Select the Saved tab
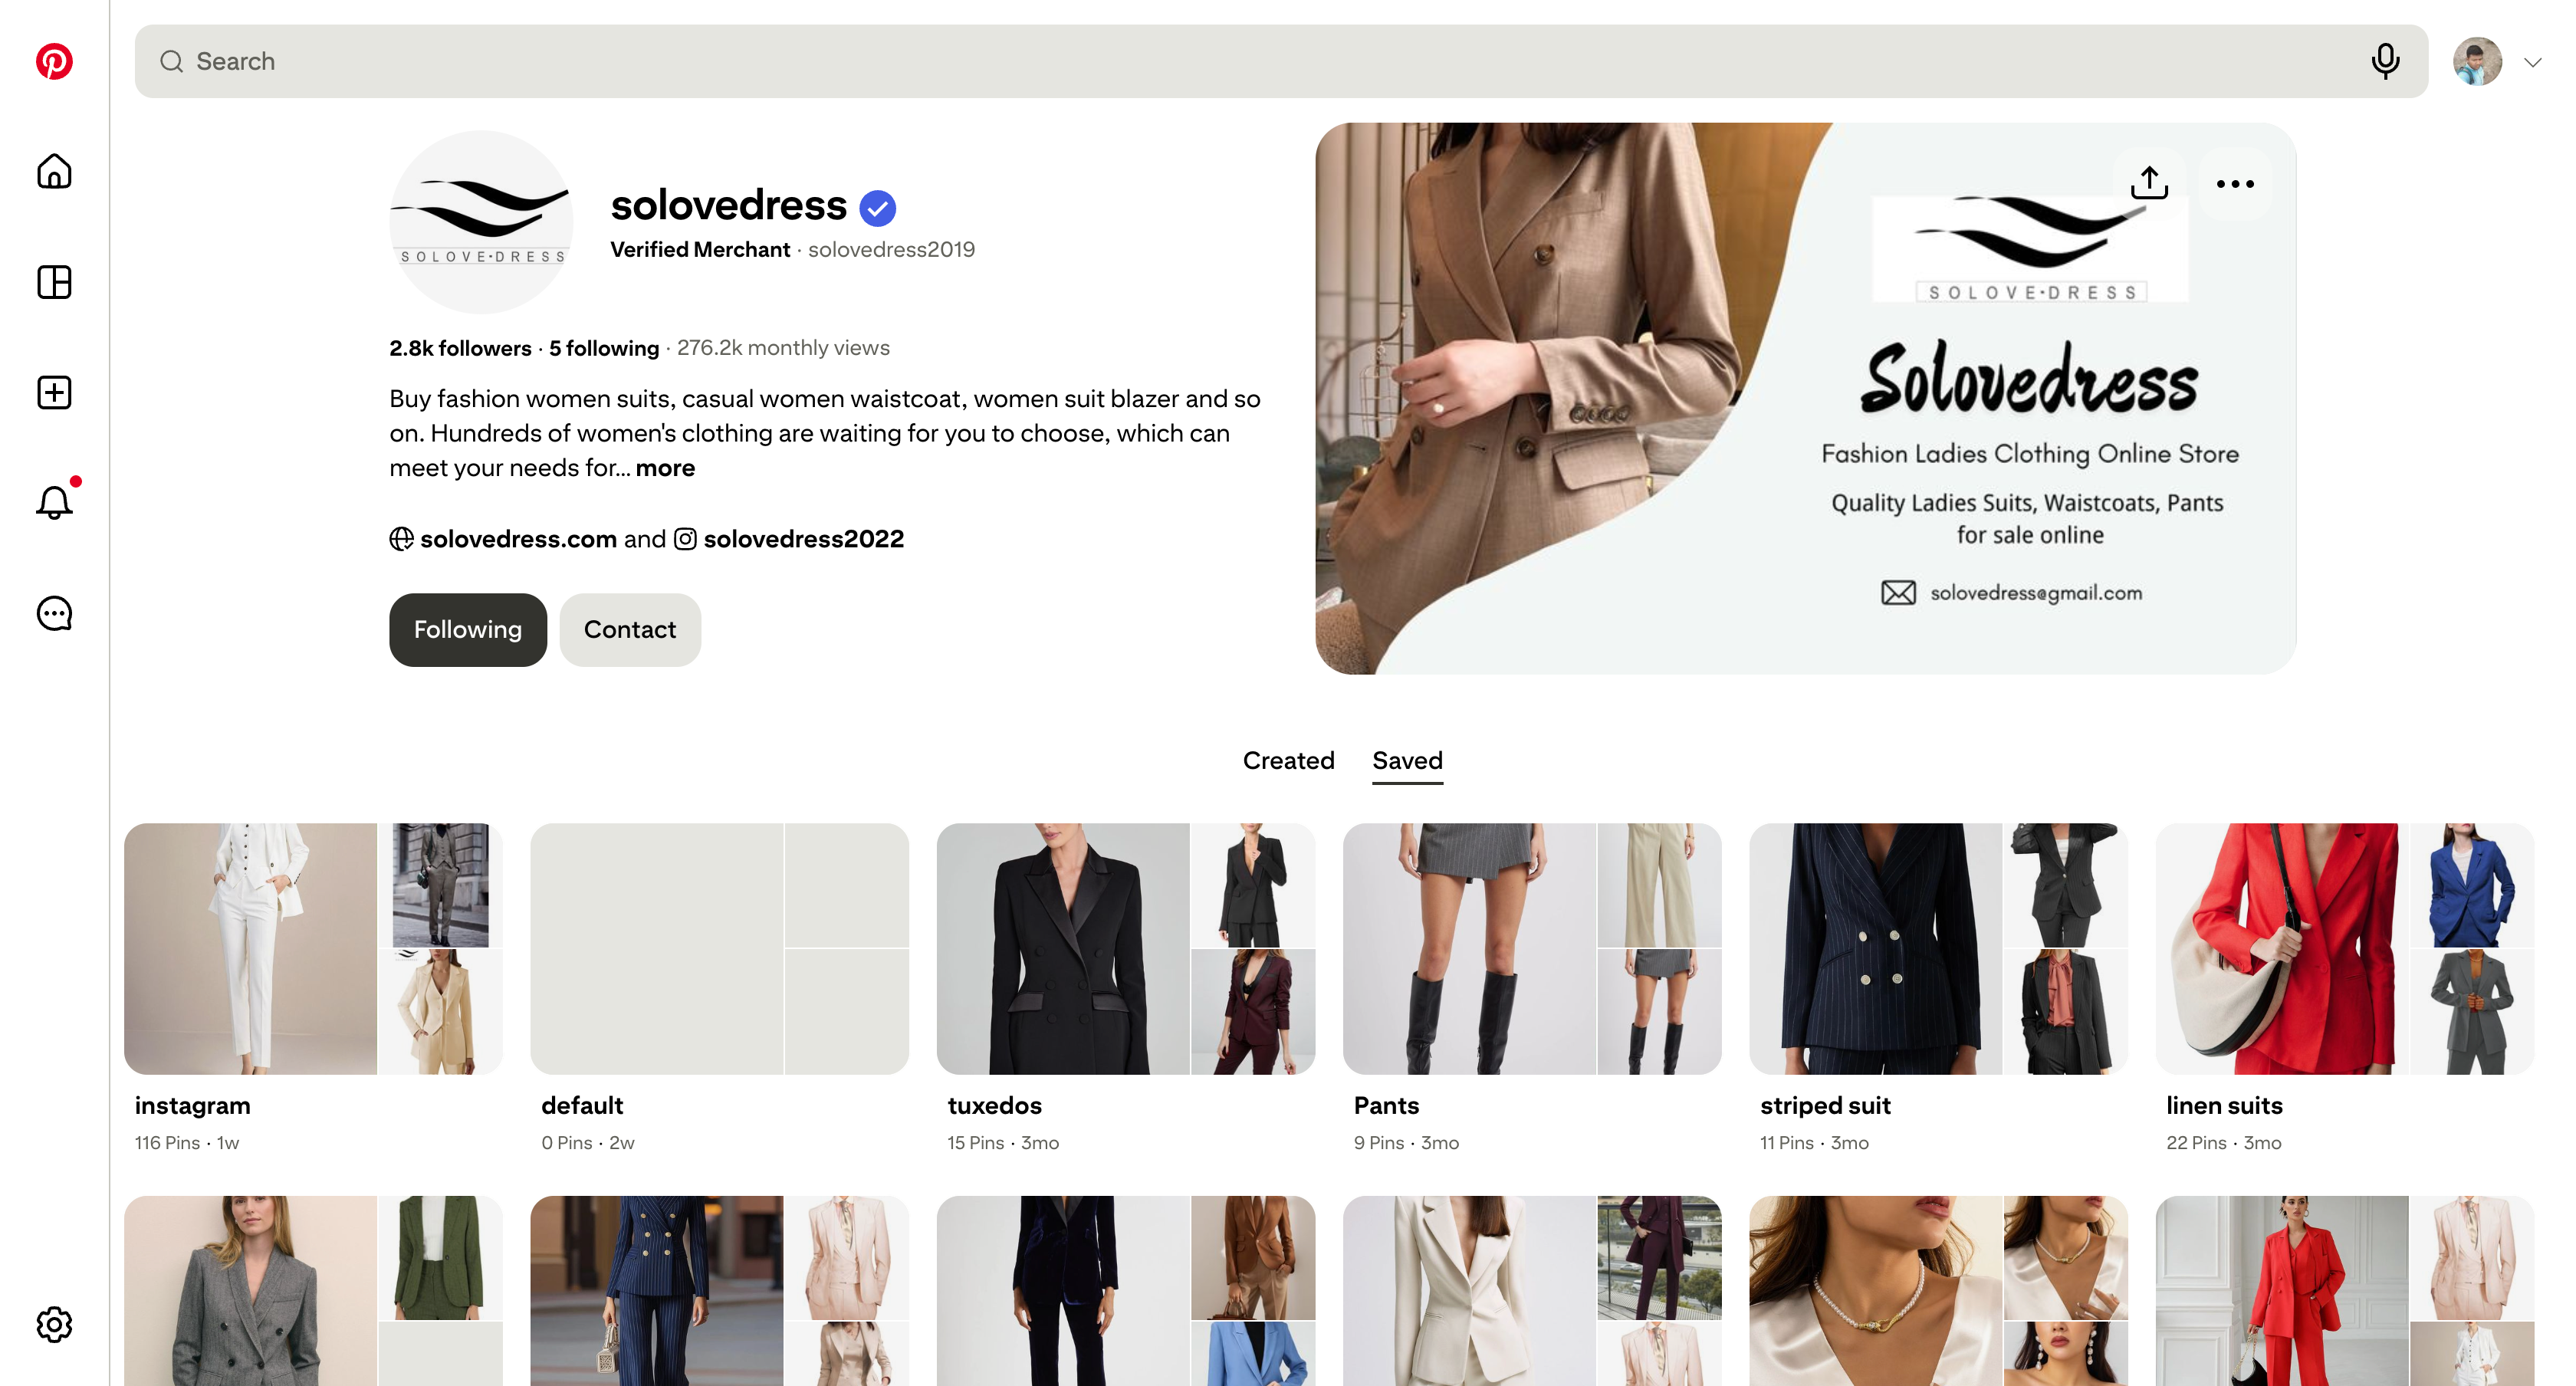2576x1386 pixels. [x=1407, y=760]
